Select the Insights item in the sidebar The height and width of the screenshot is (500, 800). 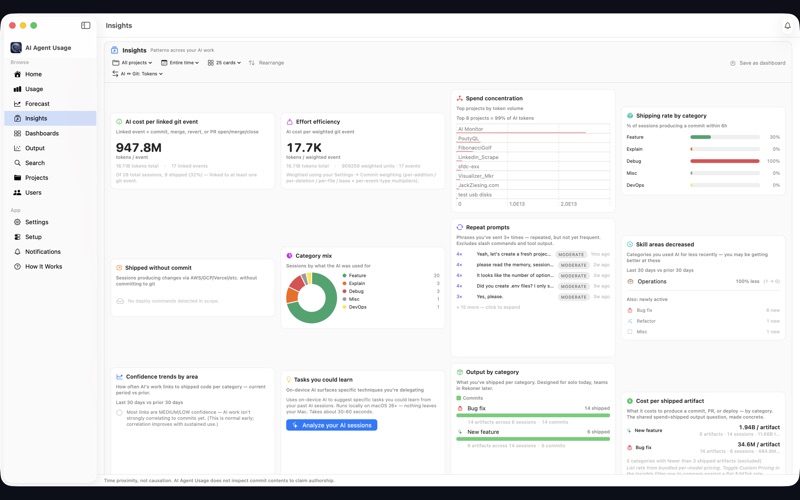pyautogui.click(x=50, y=118)
